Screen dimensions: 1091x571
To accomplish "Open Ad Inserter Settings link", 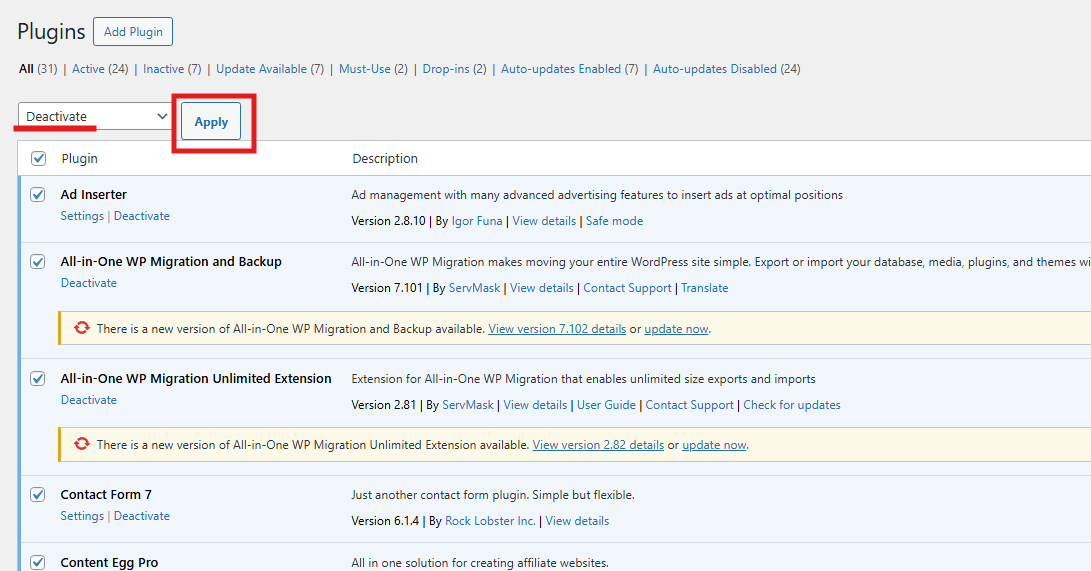I will (82, 216).
